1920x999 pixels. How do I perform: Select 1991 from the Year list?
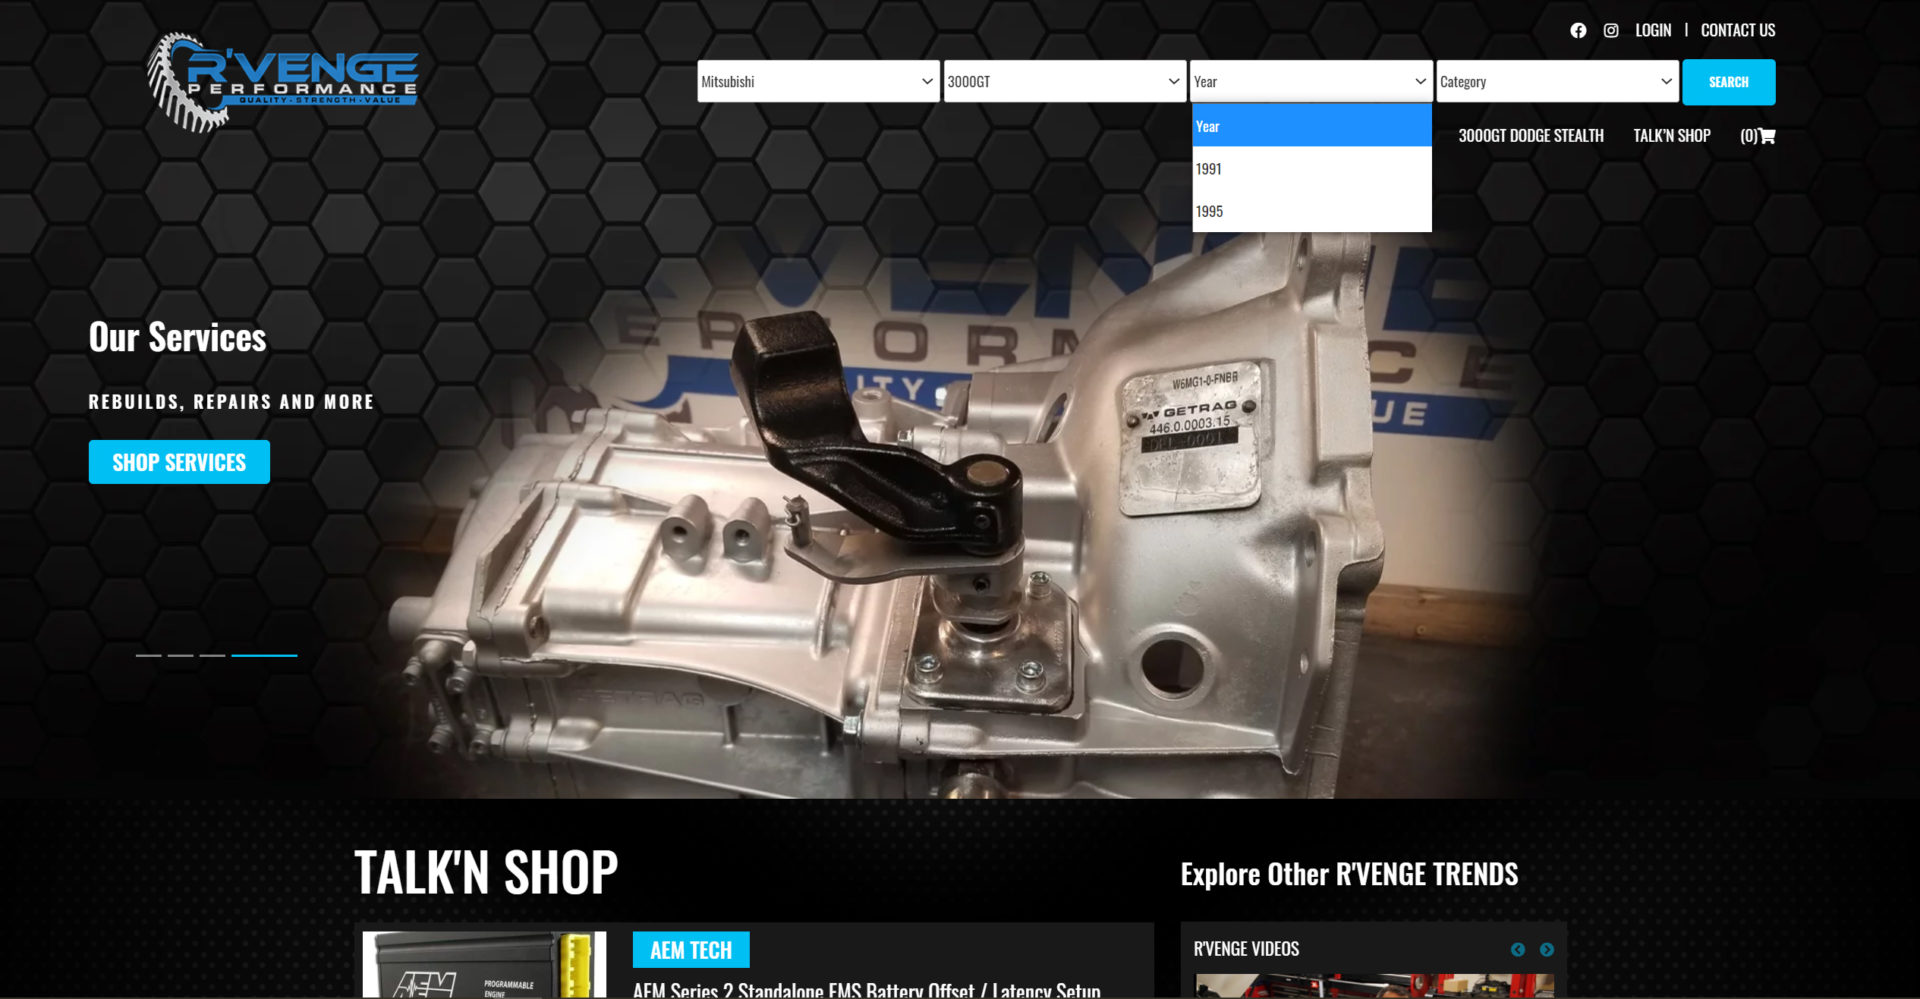[1312, 169]
